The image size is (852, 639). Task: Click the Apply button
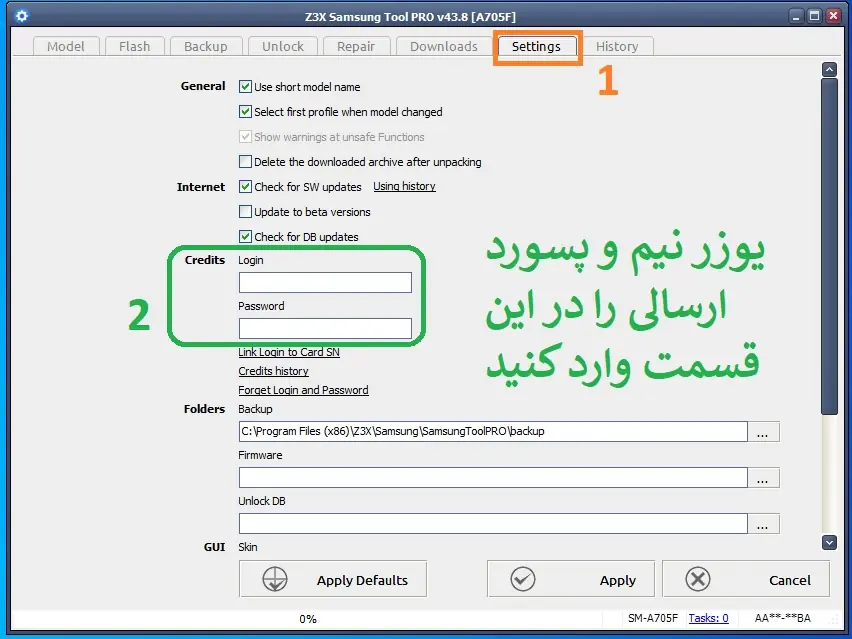[571, 579]
